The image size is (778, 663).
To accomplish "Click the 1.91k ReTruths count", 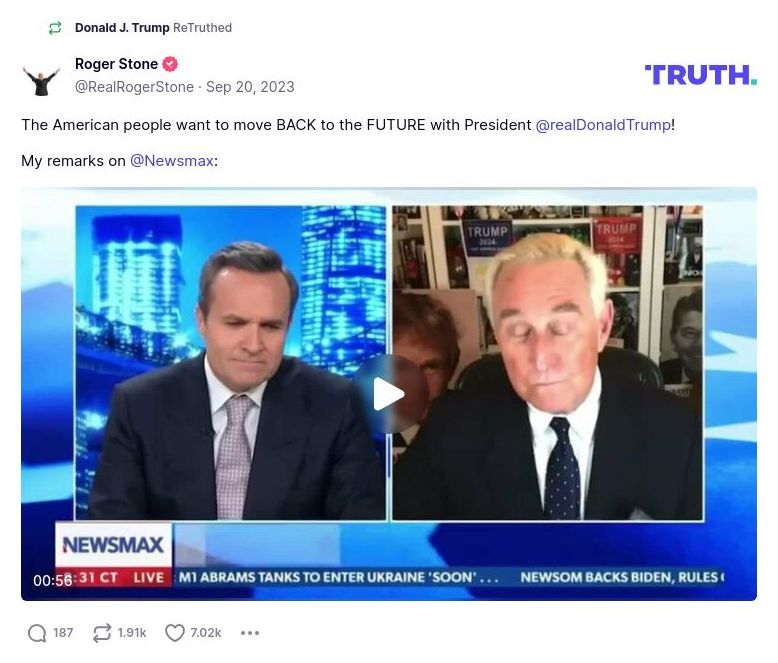I will pos(132,633).
